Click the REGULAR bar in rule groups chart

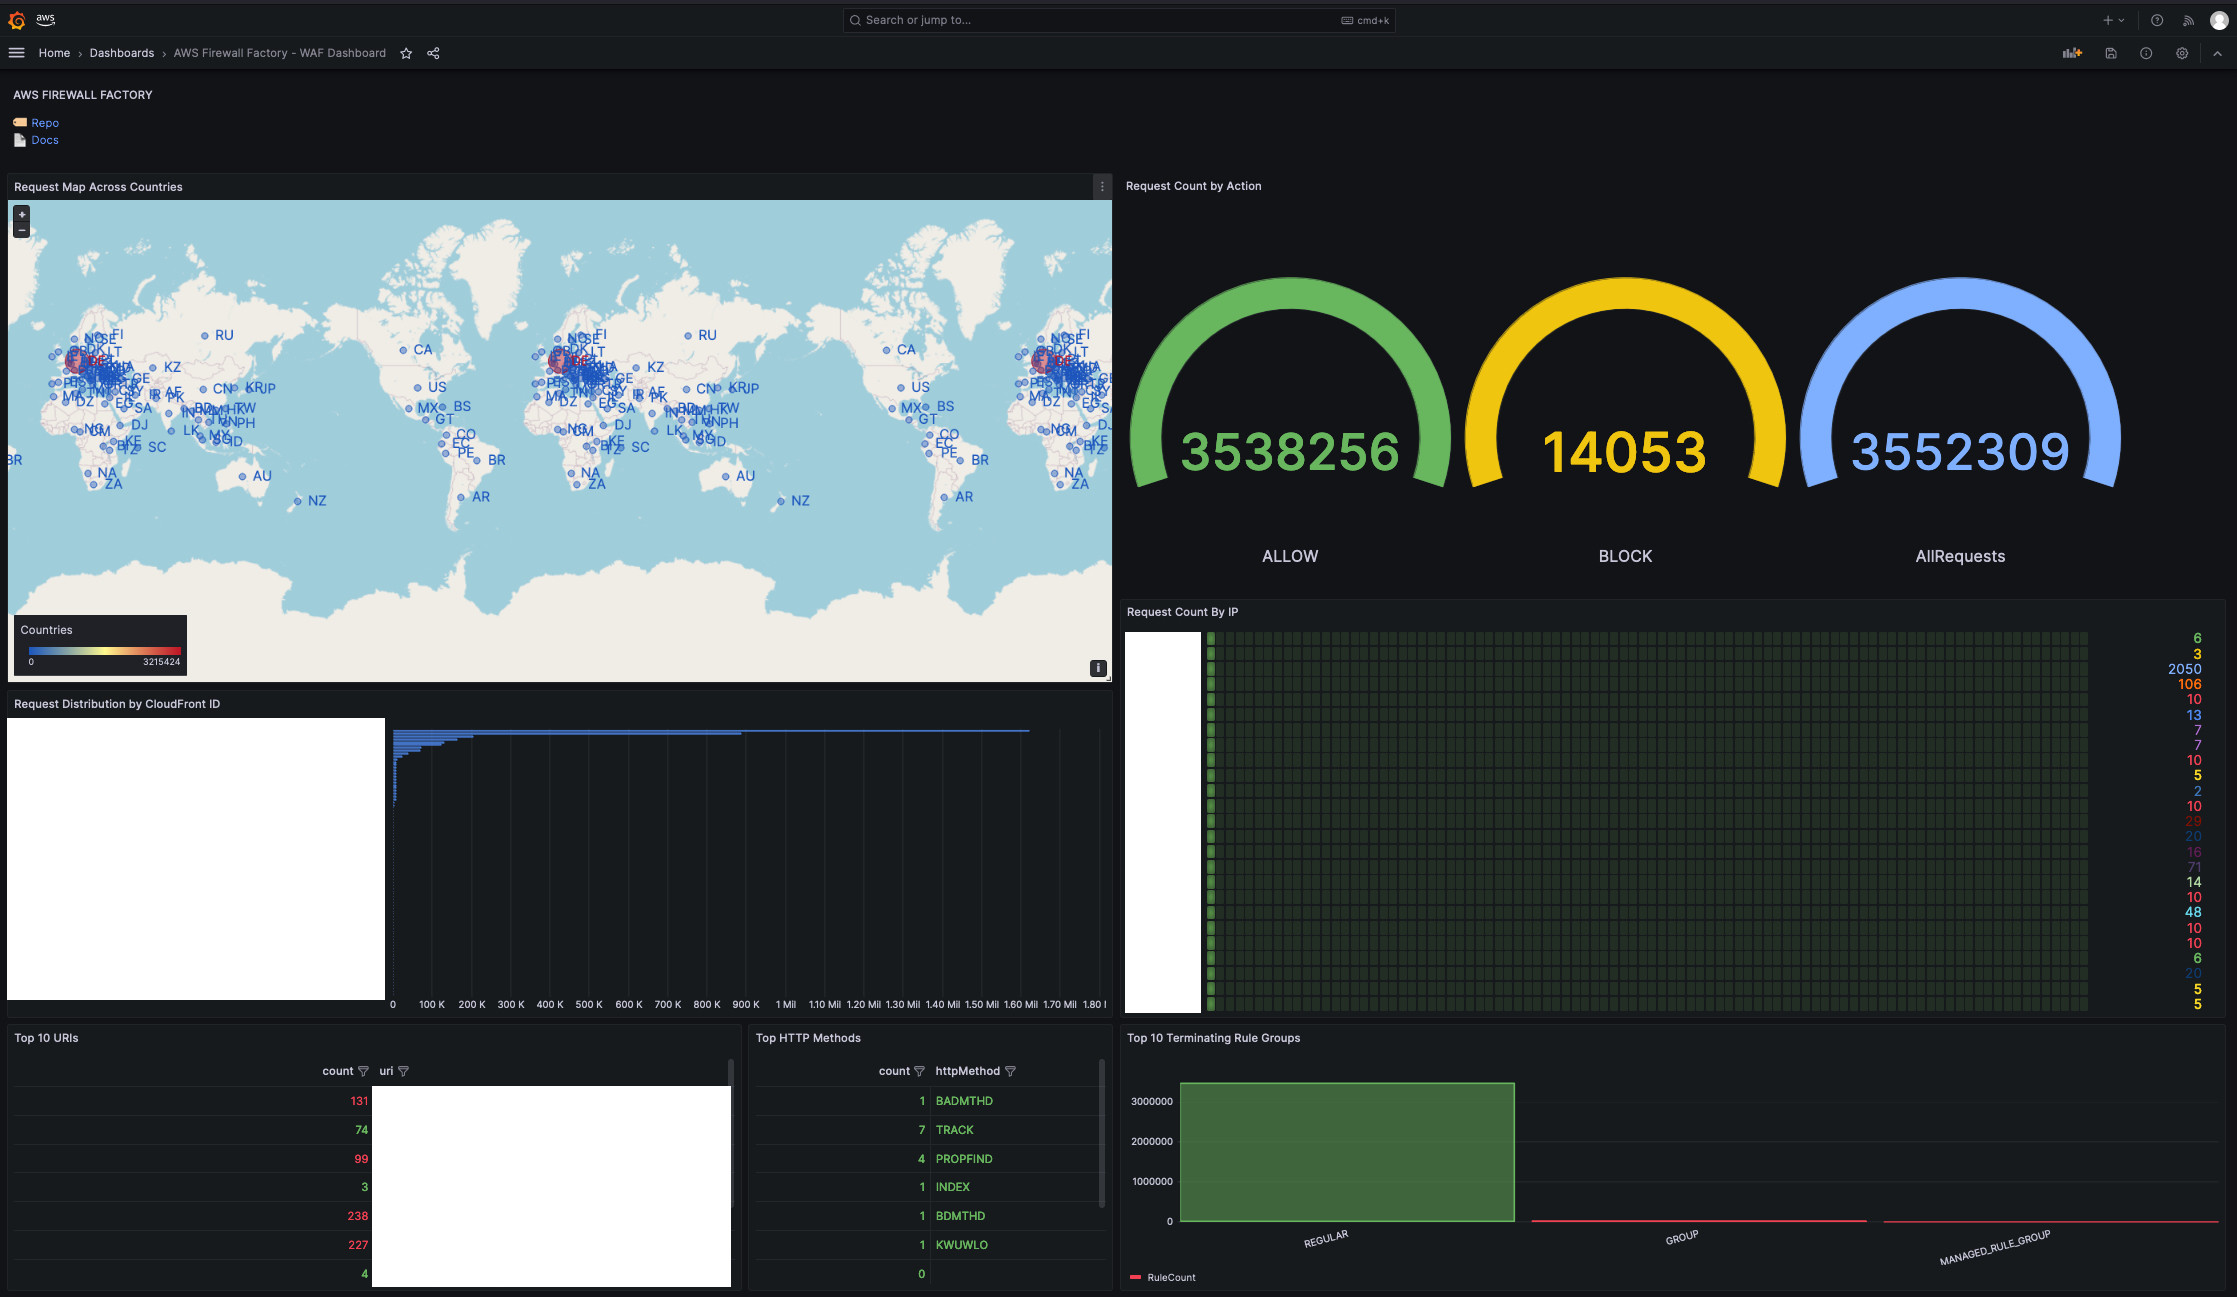pyautogui.click(x=1347, y=1152)
